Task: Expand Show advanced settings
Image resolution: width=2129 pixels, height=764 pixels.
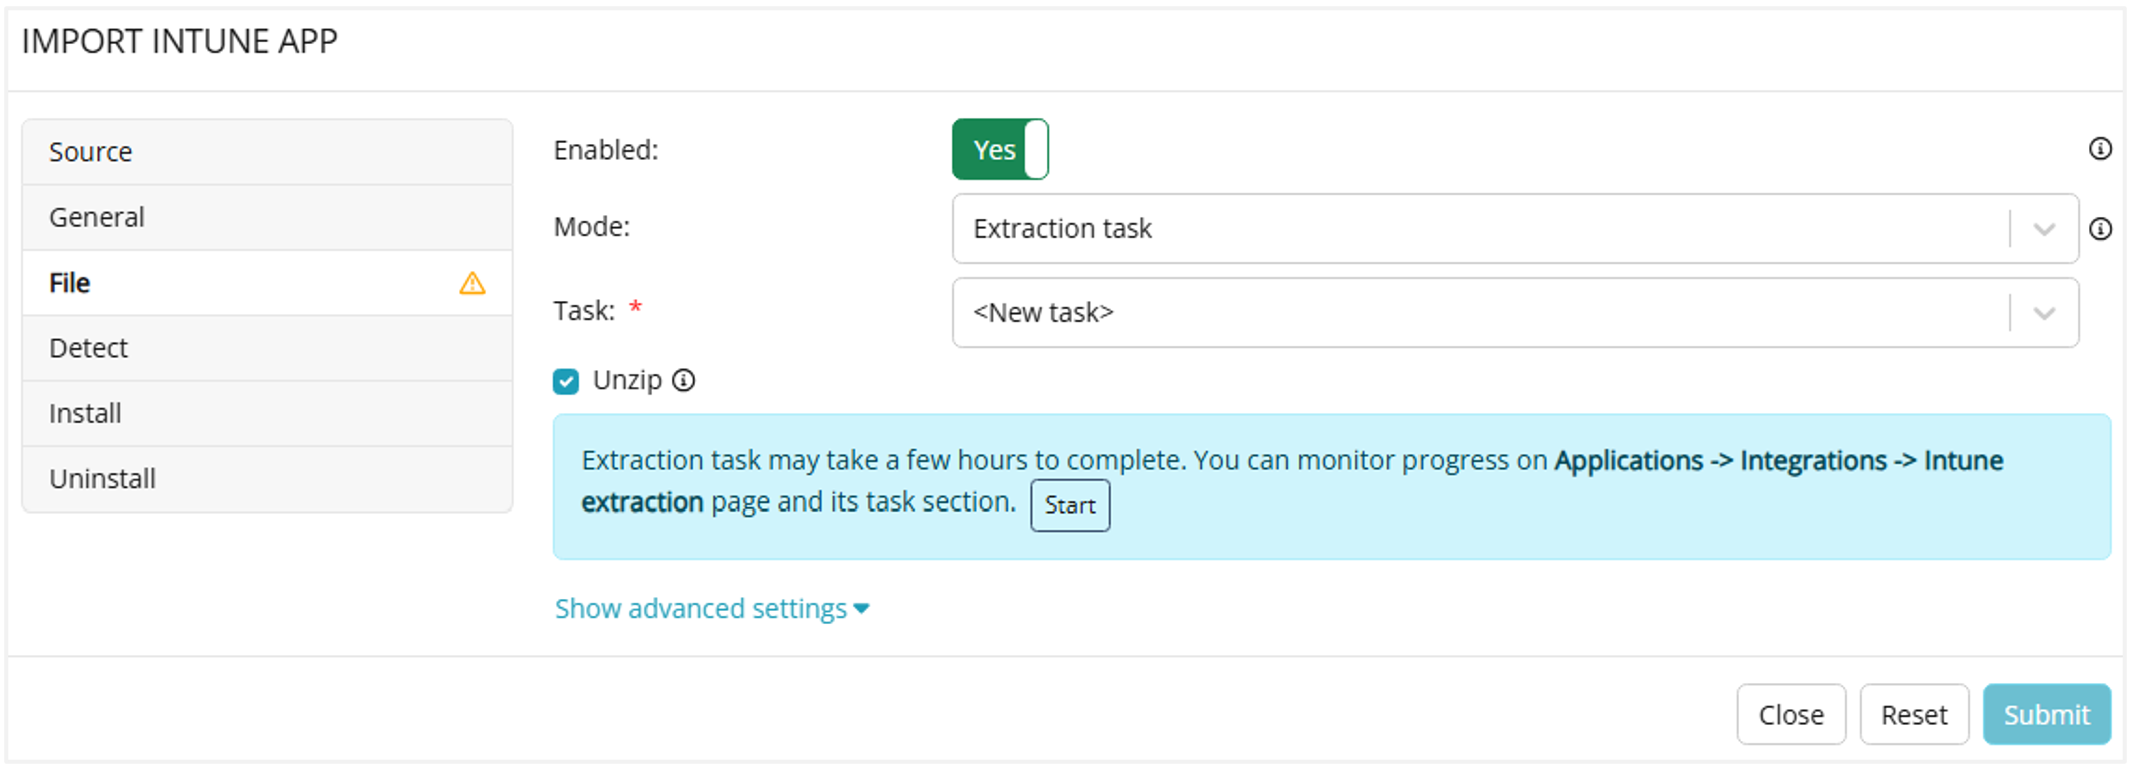Action: point(711,608)
